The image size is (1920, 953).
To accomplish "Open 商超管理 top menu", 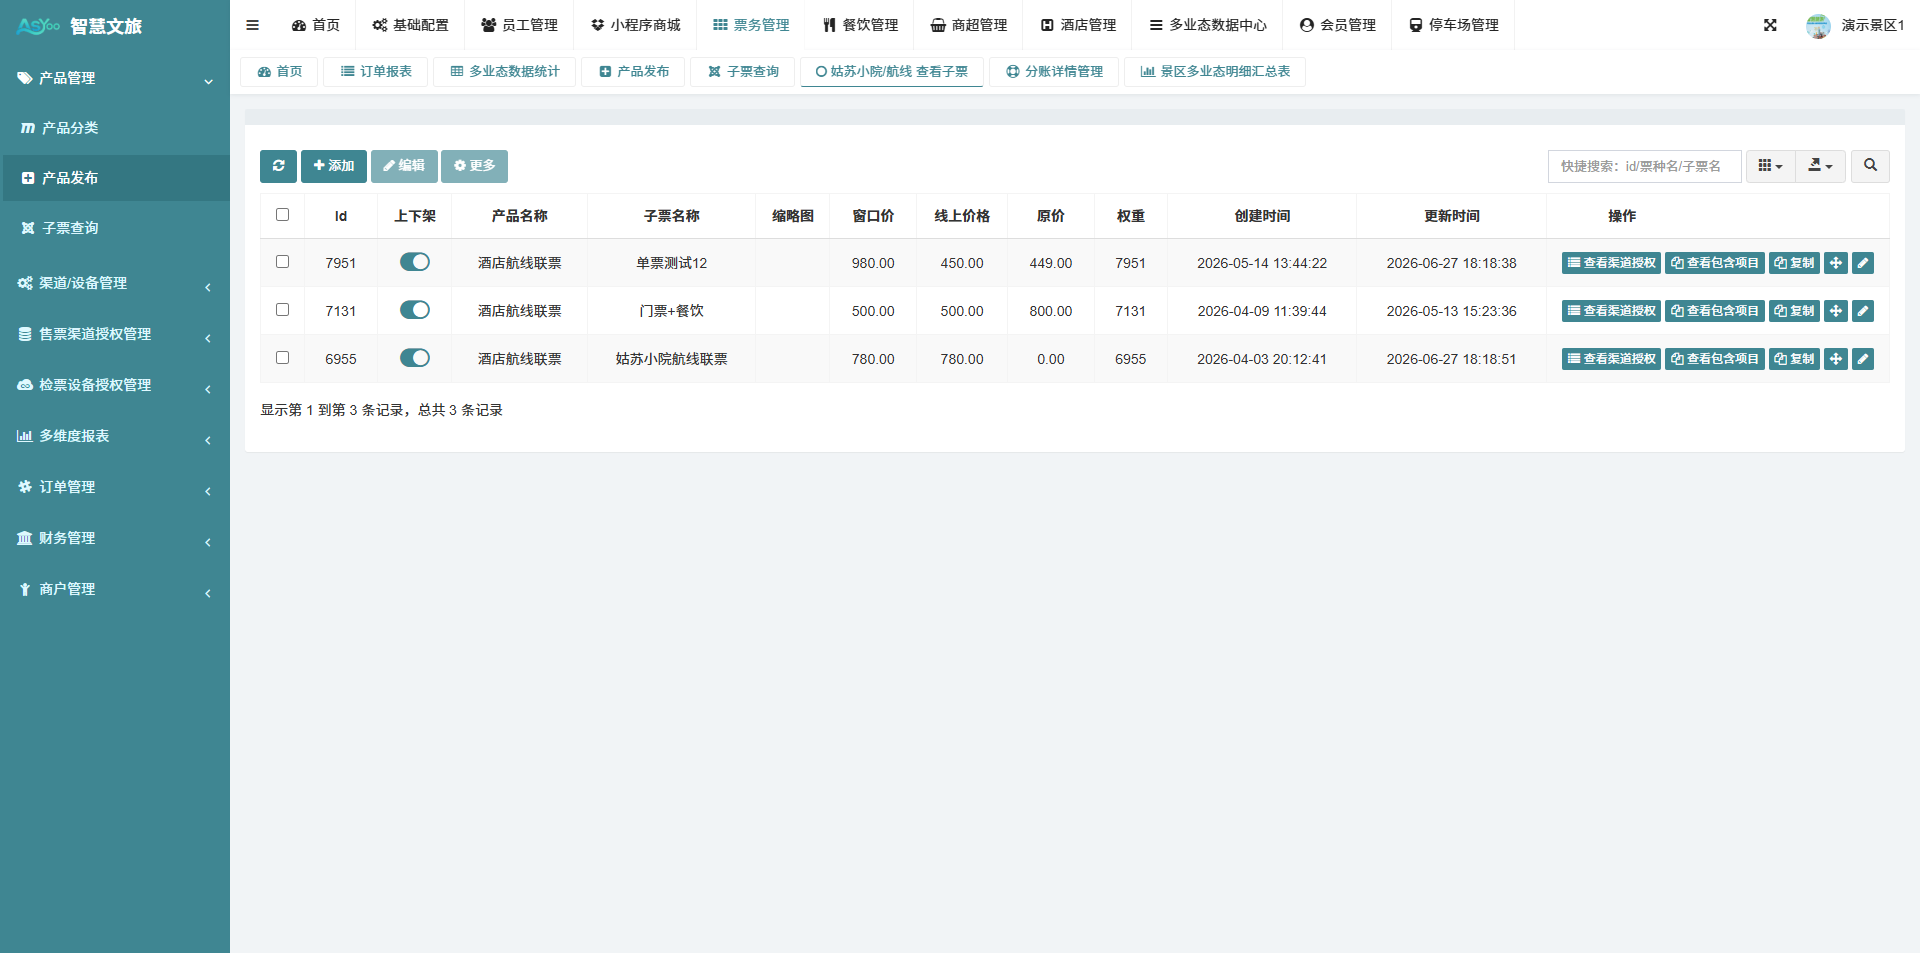I will tap(969, 25).
